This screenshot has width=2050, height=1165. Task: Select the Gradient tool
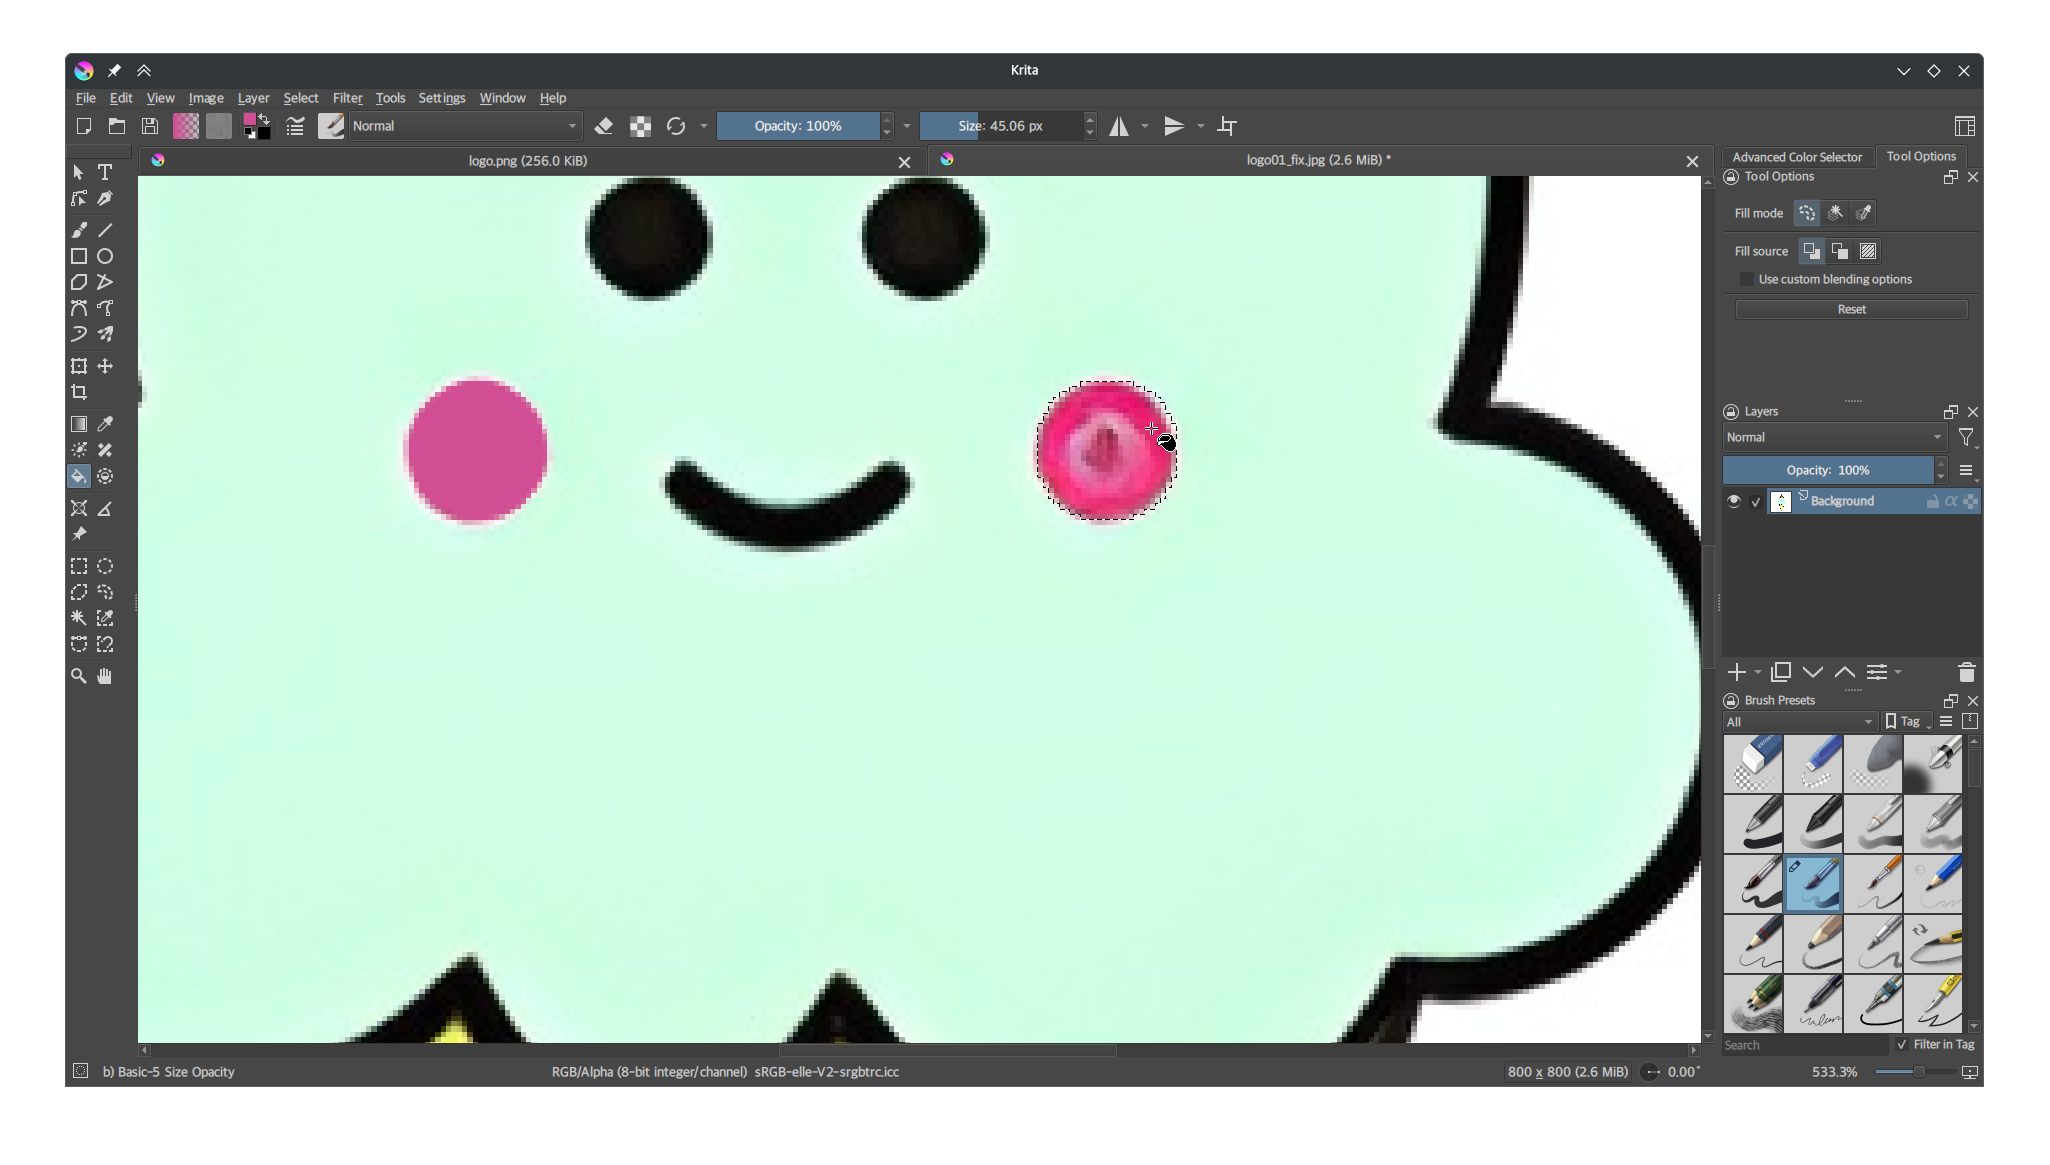(x=79, y=424)
